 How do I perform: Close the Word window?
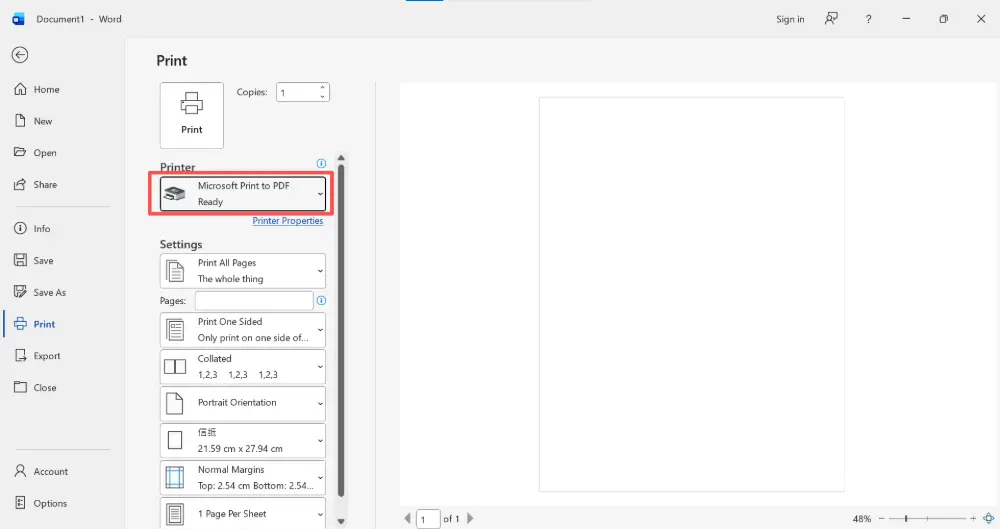981,19
